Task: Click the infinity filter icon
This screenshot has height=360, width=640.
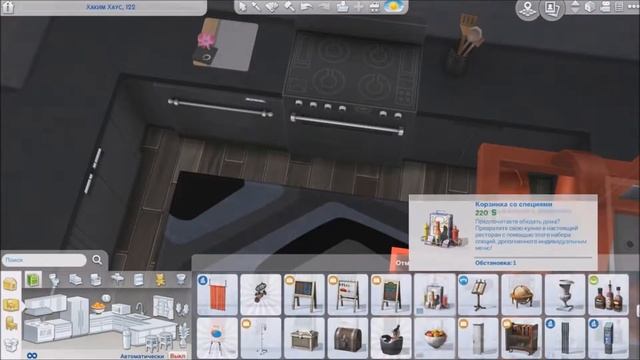Action: click(32, 356)
